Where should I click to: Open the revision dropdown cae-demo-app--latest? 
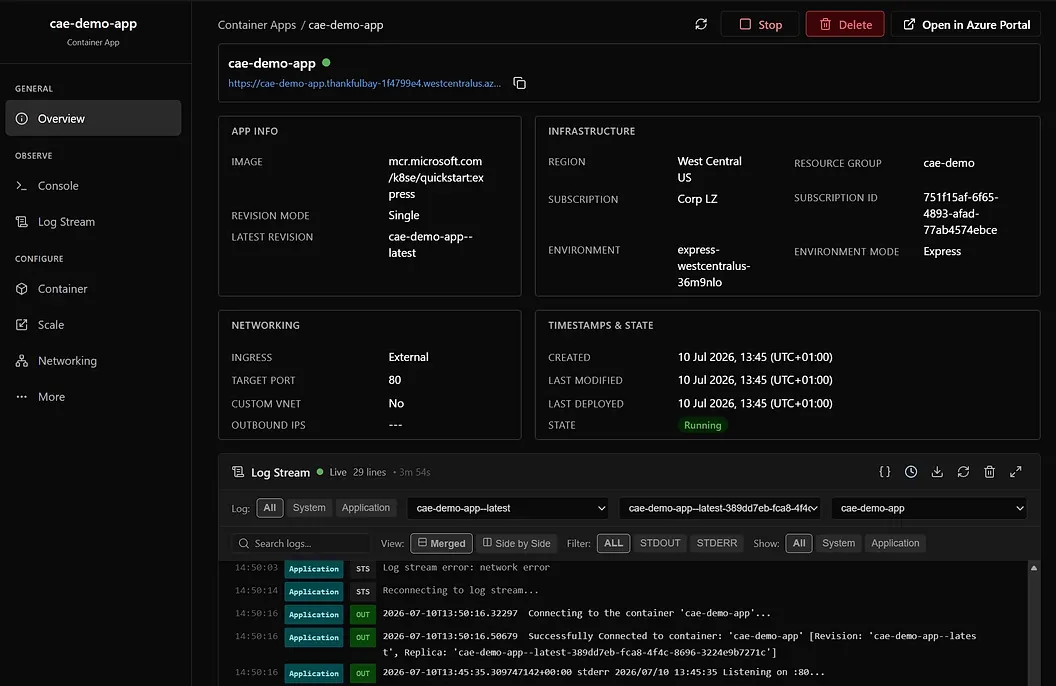click(508, 508)
